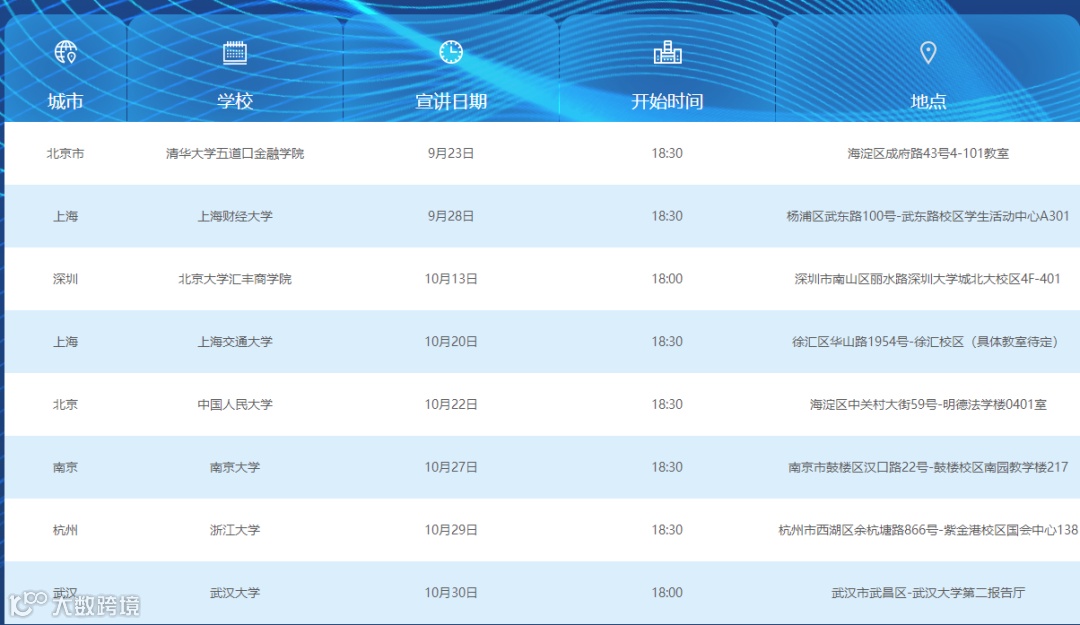Click the 杭州 city cell
Image resolution: width=1080 pixels, height=625 pixels.
click(65, 530)
